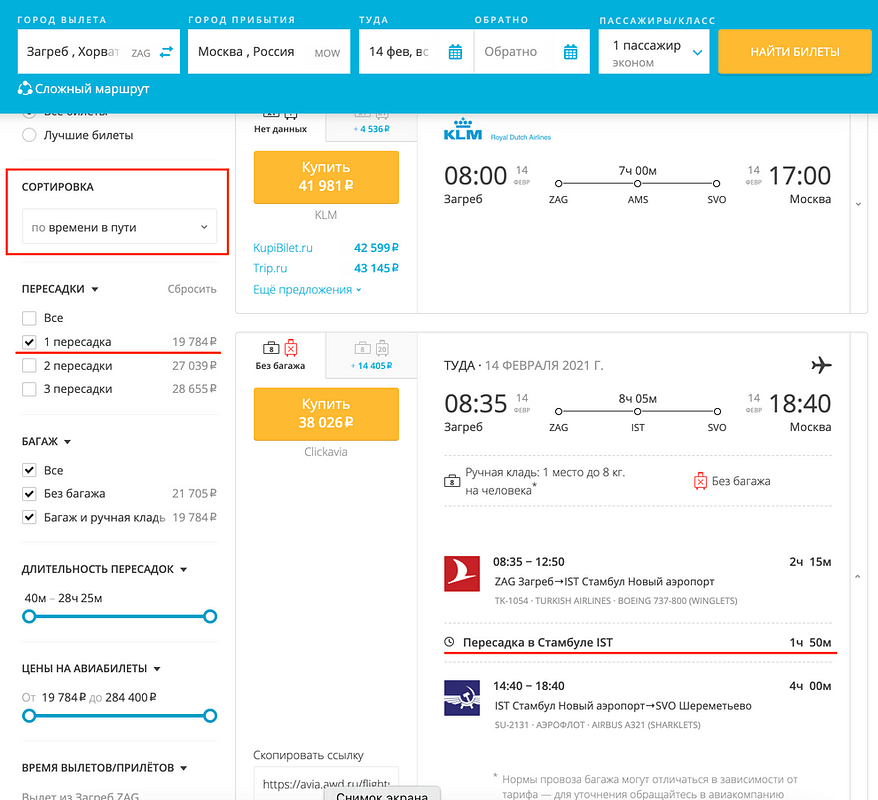Check the 2 пересадки checkbox
This screenshot has width=878, height=800.
pos(30,366)
